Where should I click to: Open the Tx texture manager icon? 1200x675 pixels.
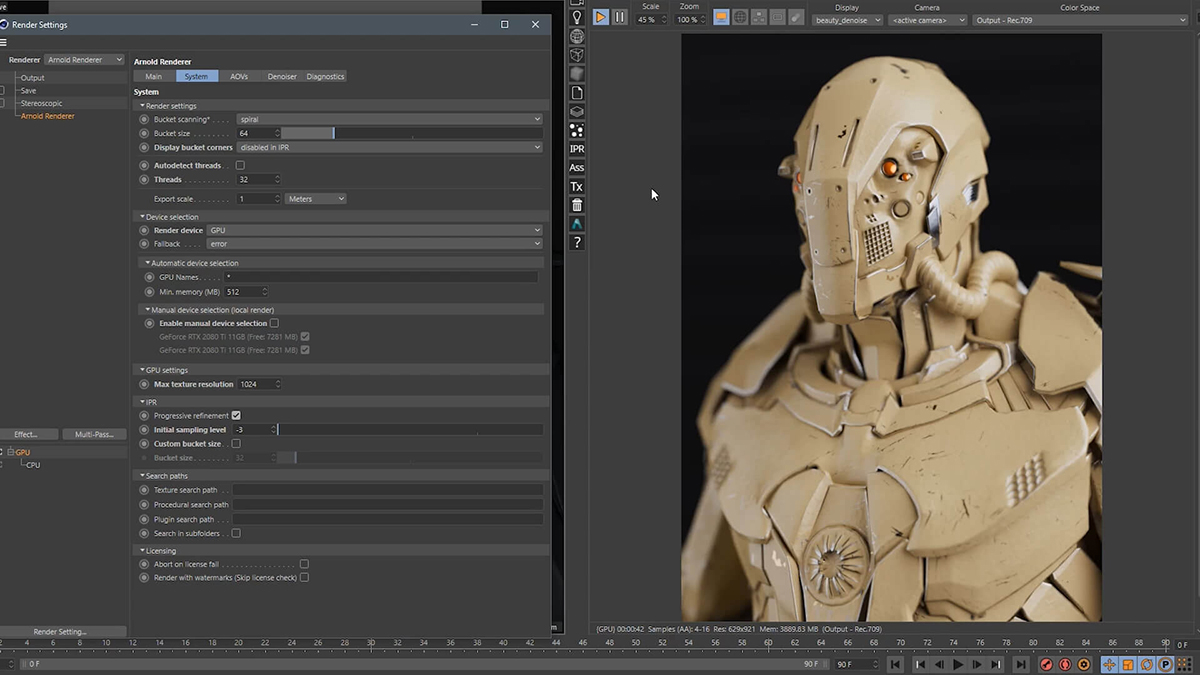(x=577, y=187)
